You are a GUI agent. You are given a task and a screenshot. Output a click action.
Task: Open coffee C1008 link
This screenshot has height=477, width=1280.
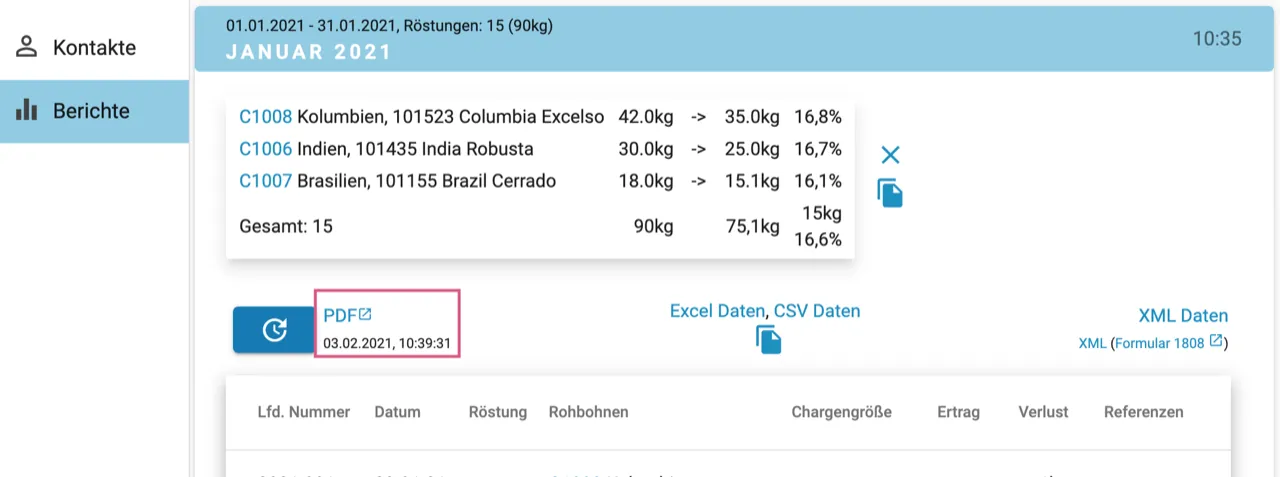click(265, 117)
